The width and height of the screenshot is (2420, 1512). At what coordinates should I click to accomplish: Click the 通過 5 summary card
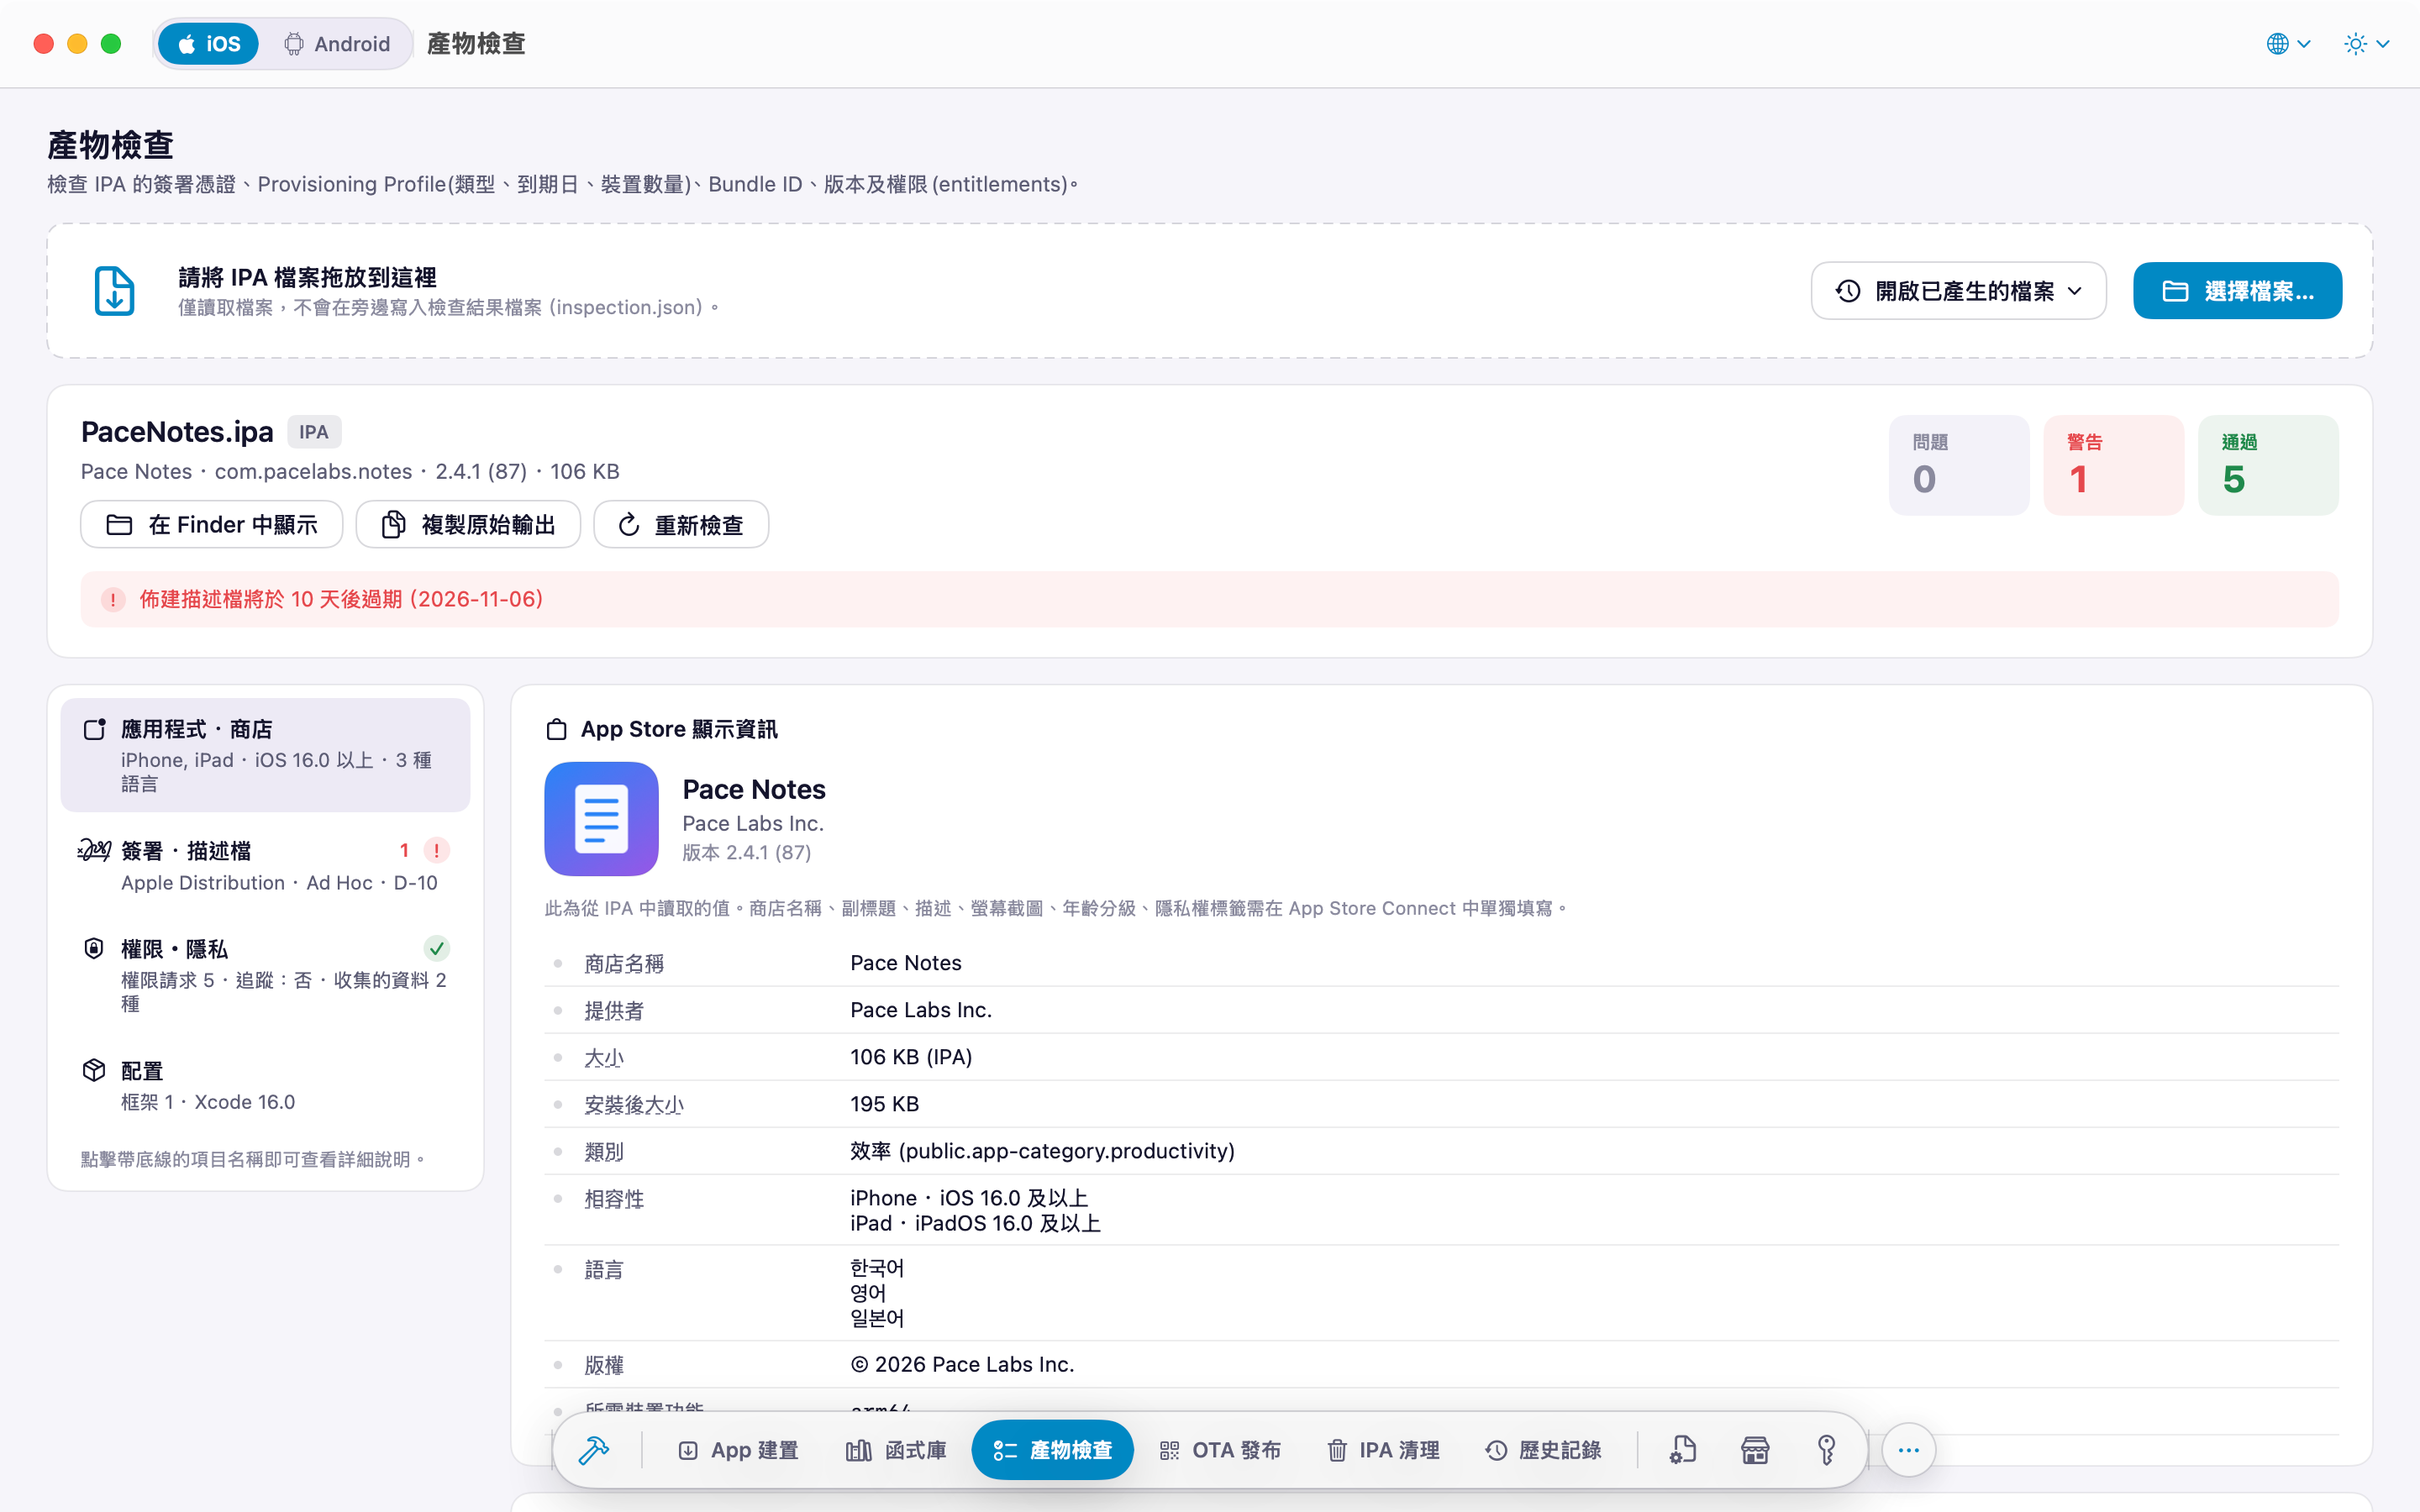pyautogui.click(x=2268, y=465)
